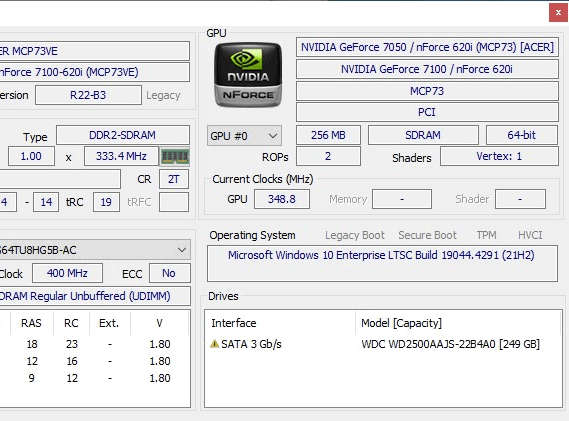The image size is (569, 421).
Task: Select the MCP73 GPU codename field
Action: (x=427, y=91)
